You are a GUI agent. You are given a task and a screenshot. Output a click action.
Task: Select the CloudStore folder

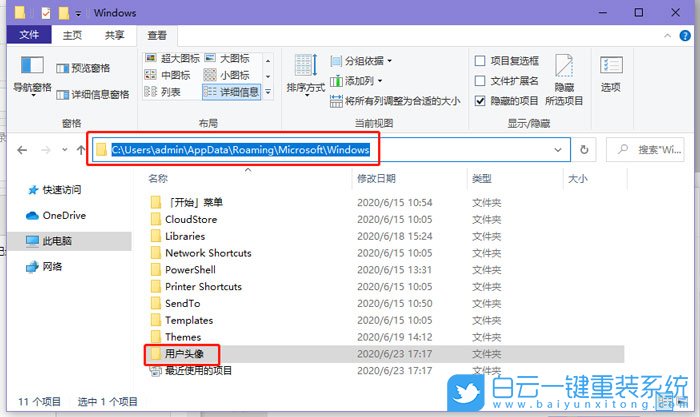pos(191,219)
